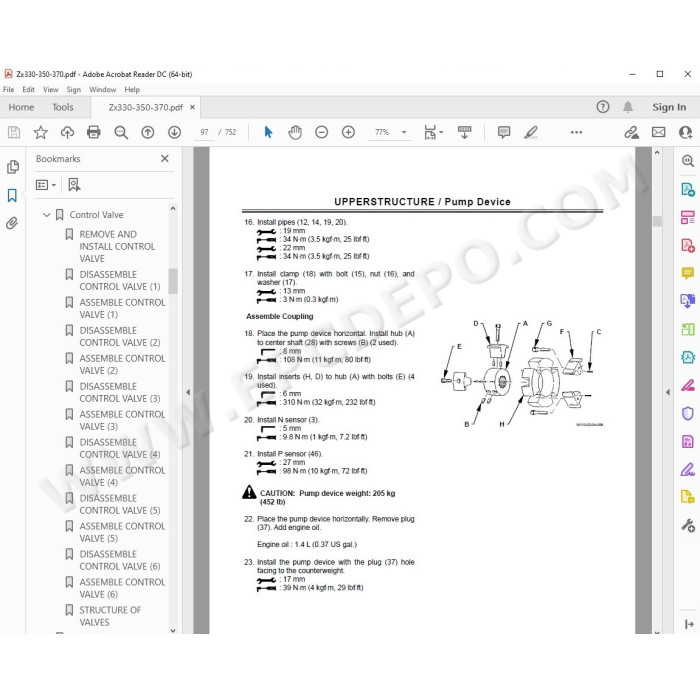Open the Window menu

pos(103,89)
